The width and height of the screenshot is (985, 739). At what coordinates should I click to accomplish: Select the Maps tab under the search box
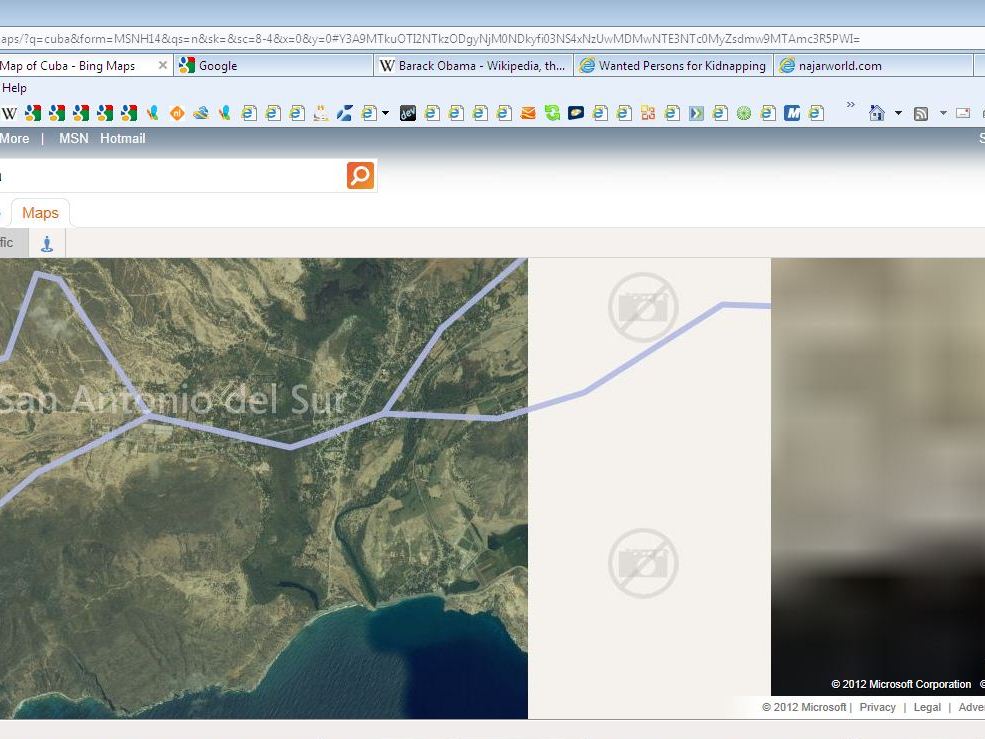pos(40,213)
